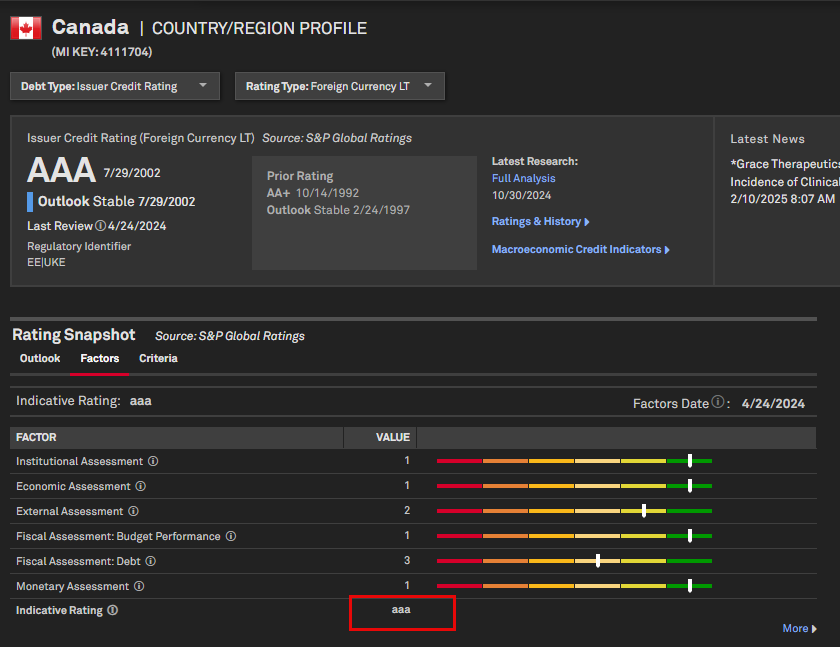
Task: Click the Fiscal Assessment: Debt score bar
Action: (574, 561)
